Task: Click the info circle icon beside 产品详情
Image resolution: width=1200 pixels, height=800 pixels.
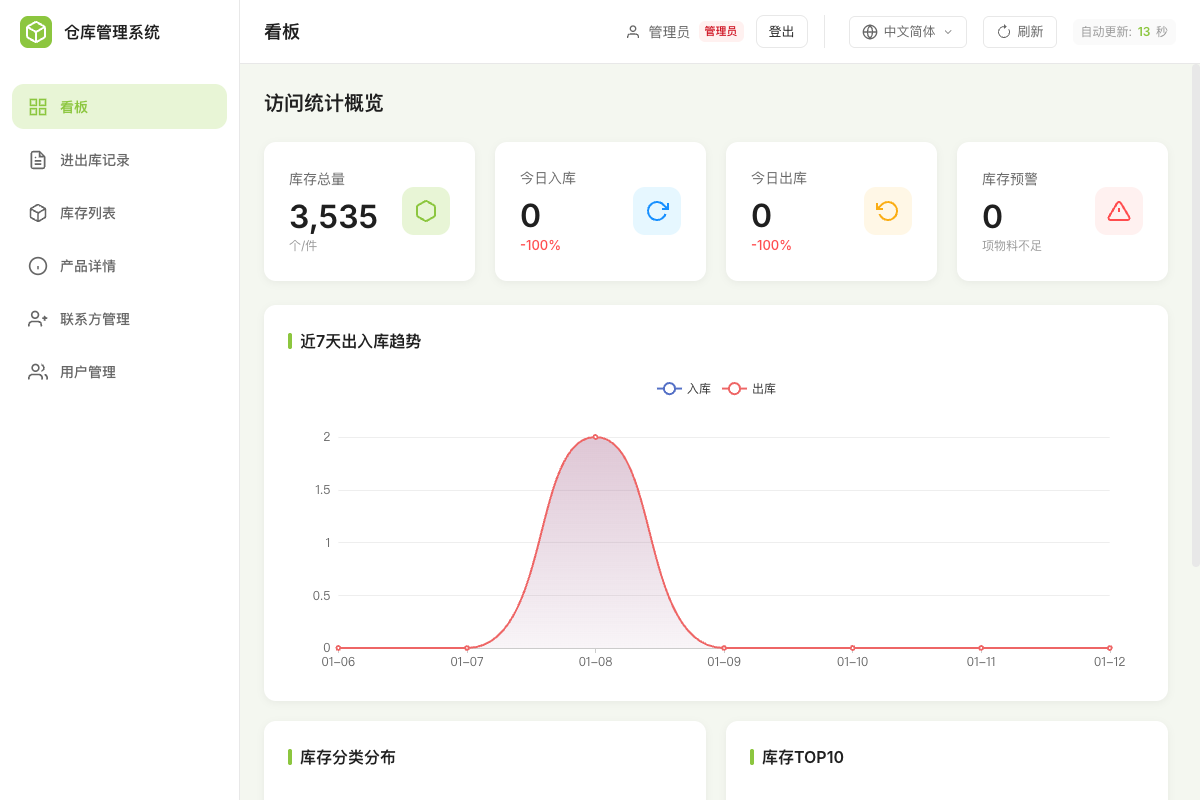Action: pyautogui.click(x=38, y=266)
